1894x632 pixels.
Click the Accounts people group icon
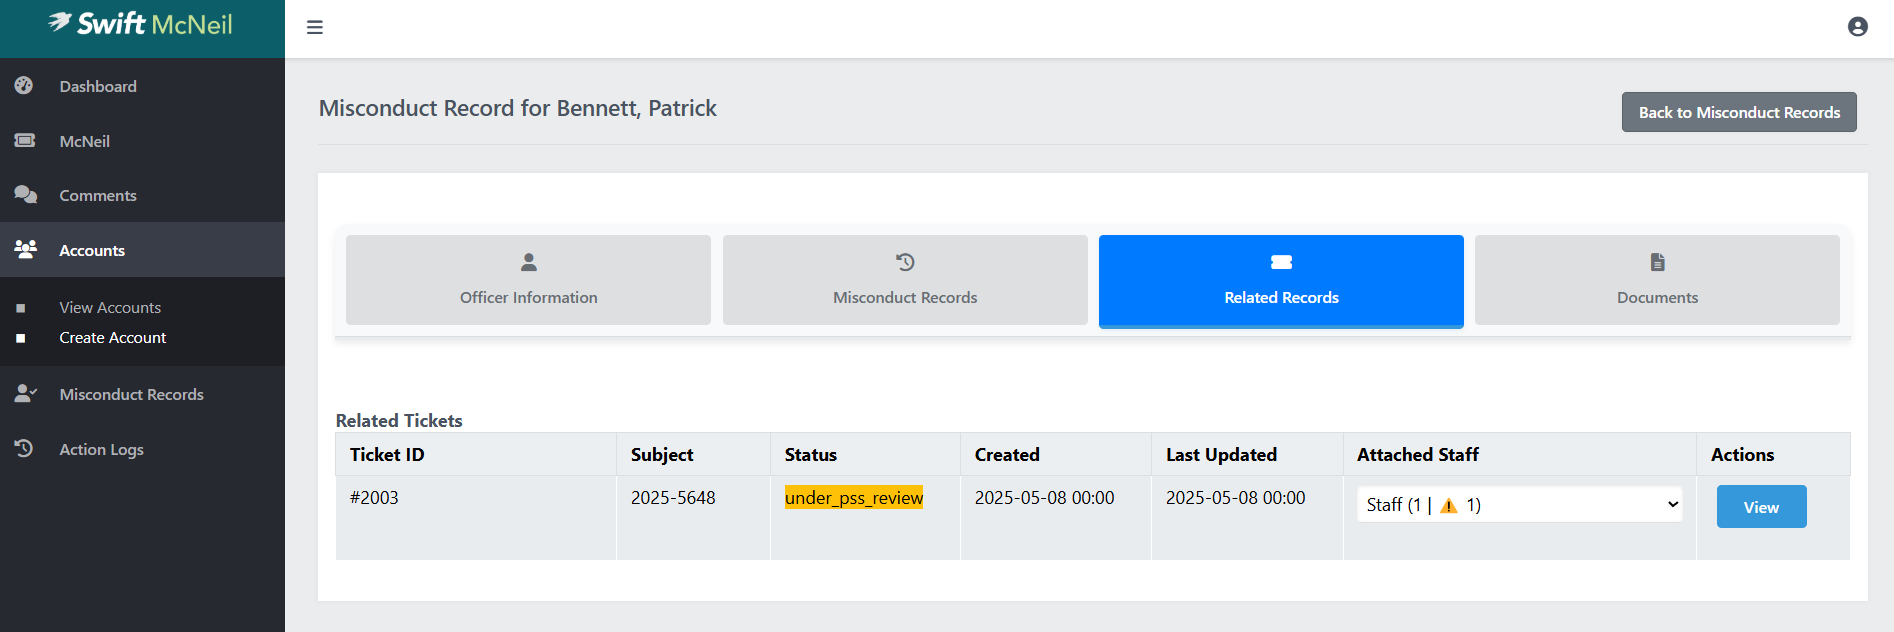click(25, 249)
